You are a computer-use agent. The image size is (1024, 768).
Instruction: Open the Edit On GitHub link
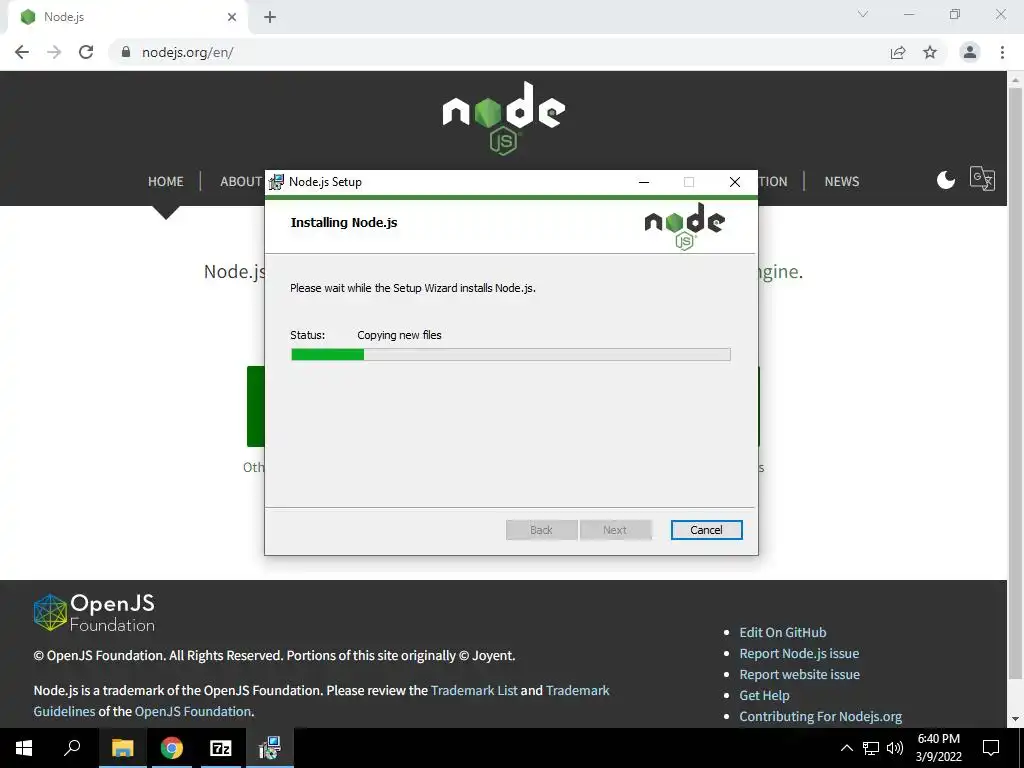coord(782,632)
